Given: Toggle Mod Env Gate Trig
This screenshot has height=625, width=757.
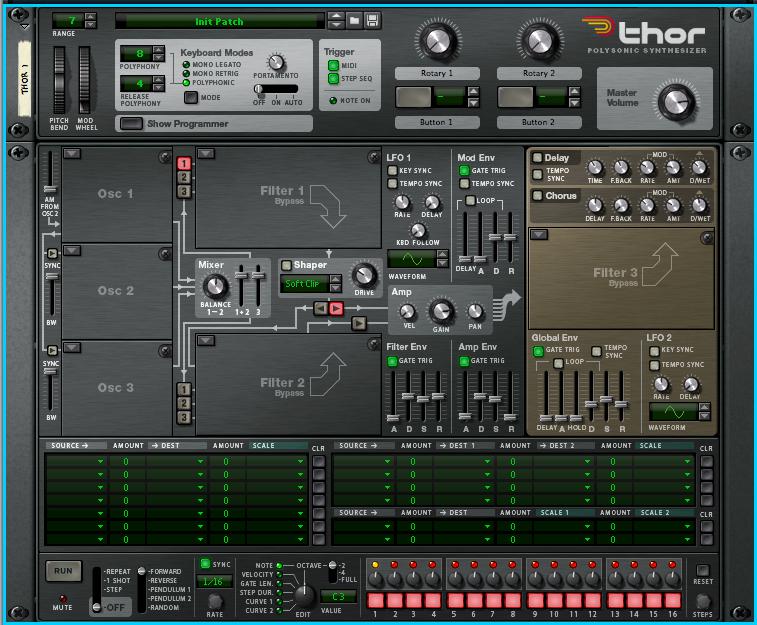Looking at the screenshot, I should click(x=464, y=170).
